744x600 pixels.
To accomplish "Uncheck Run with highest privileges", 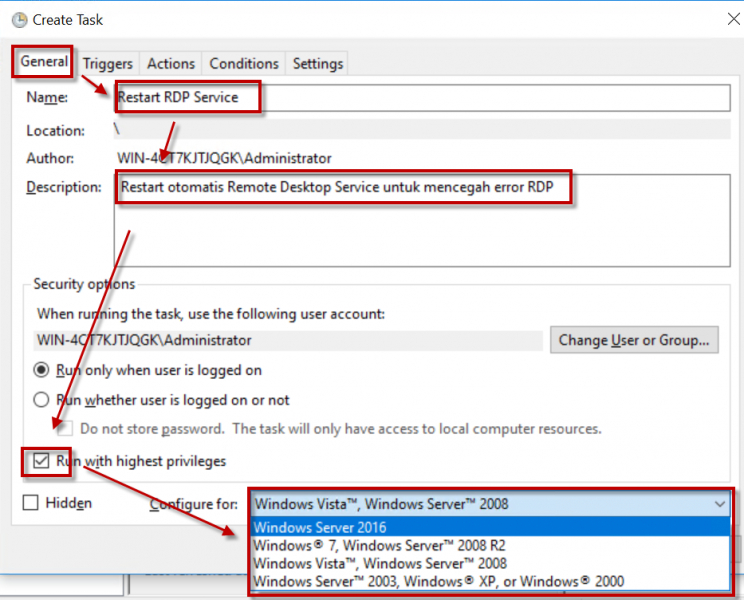I will [41, 461].
